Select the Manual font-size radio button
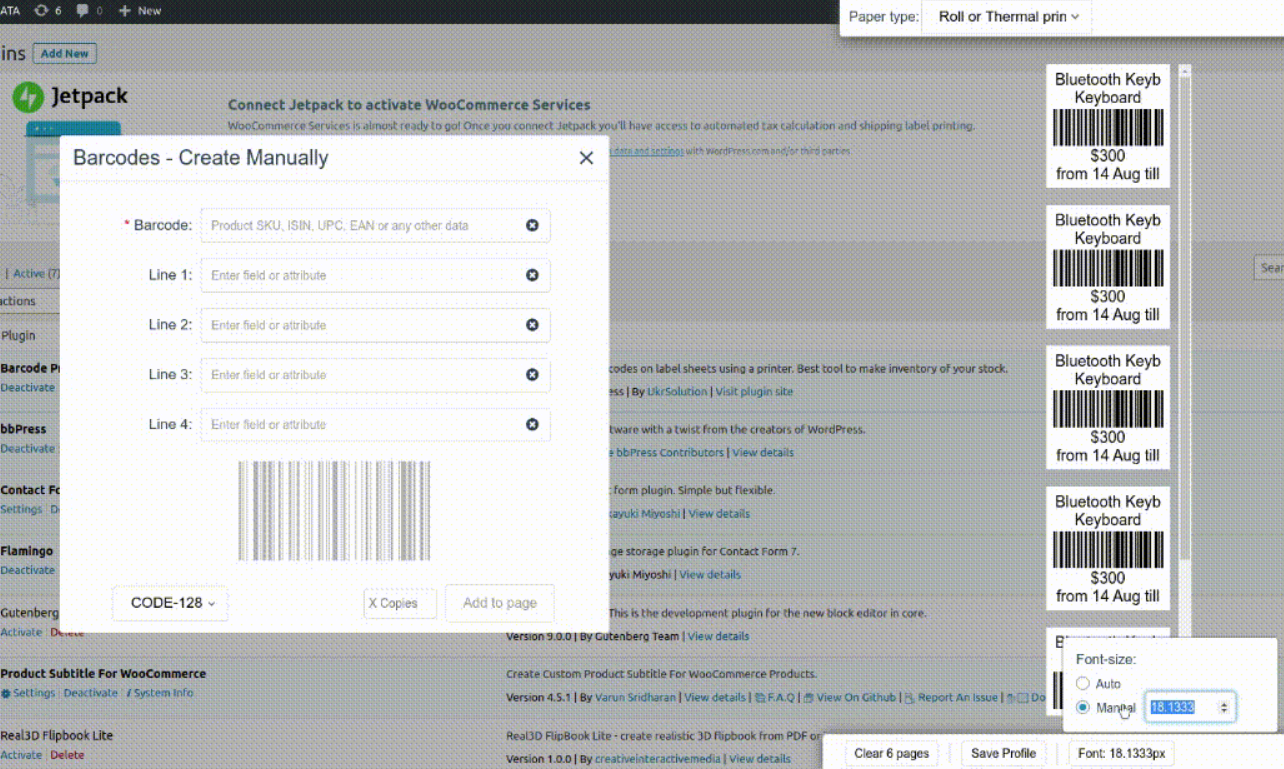 pyautogui.click(x=1082, y=708)
